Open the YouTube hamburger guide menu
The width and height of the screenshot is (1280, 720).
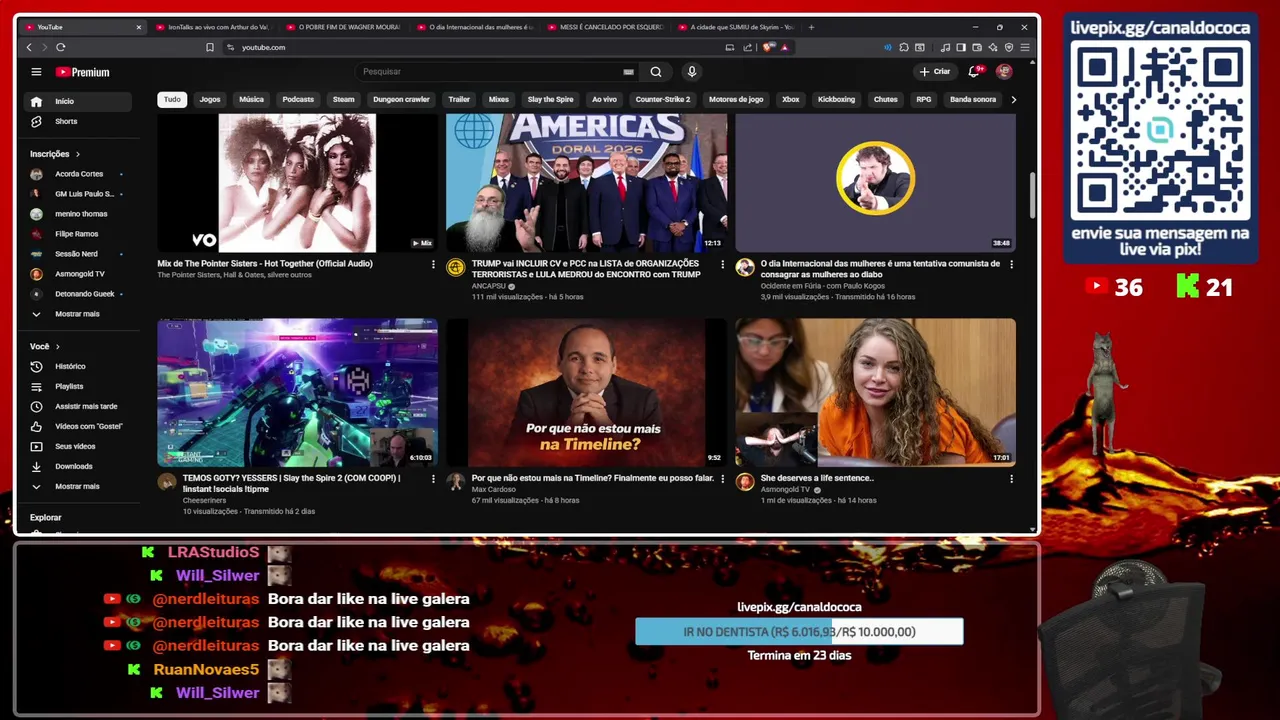click(x=36, y=72)
